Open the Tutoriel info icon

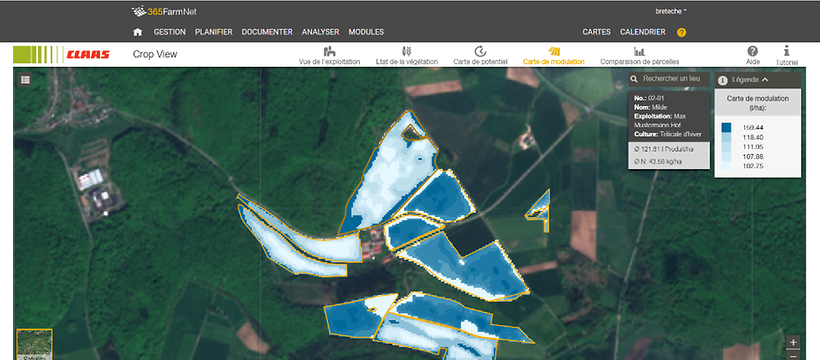787,55
